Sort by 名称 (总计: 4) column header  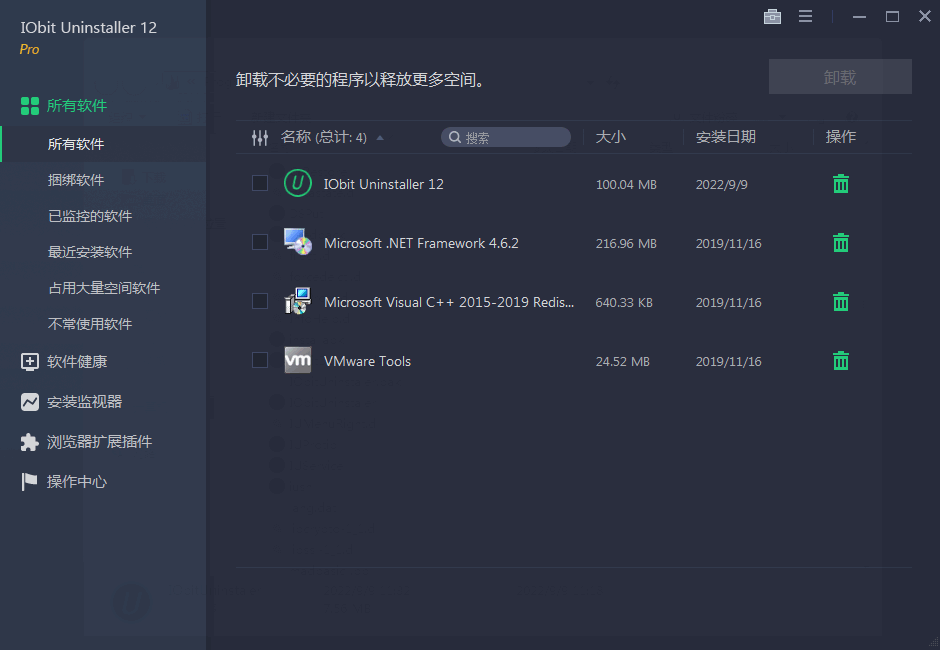point(324,137)
